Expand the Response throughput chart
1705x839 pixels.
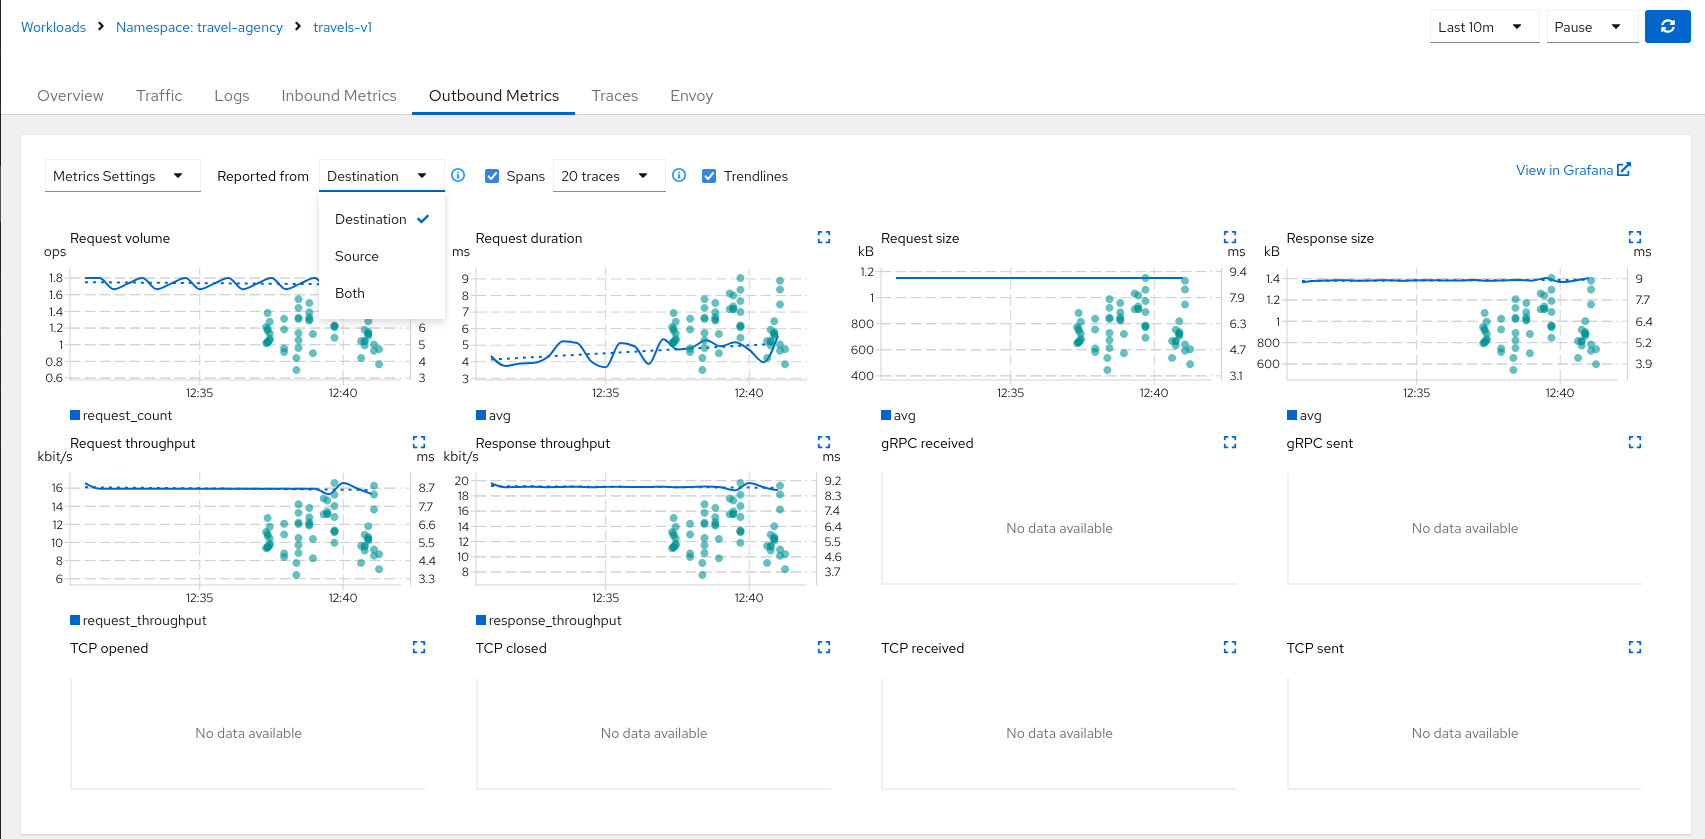824,442
